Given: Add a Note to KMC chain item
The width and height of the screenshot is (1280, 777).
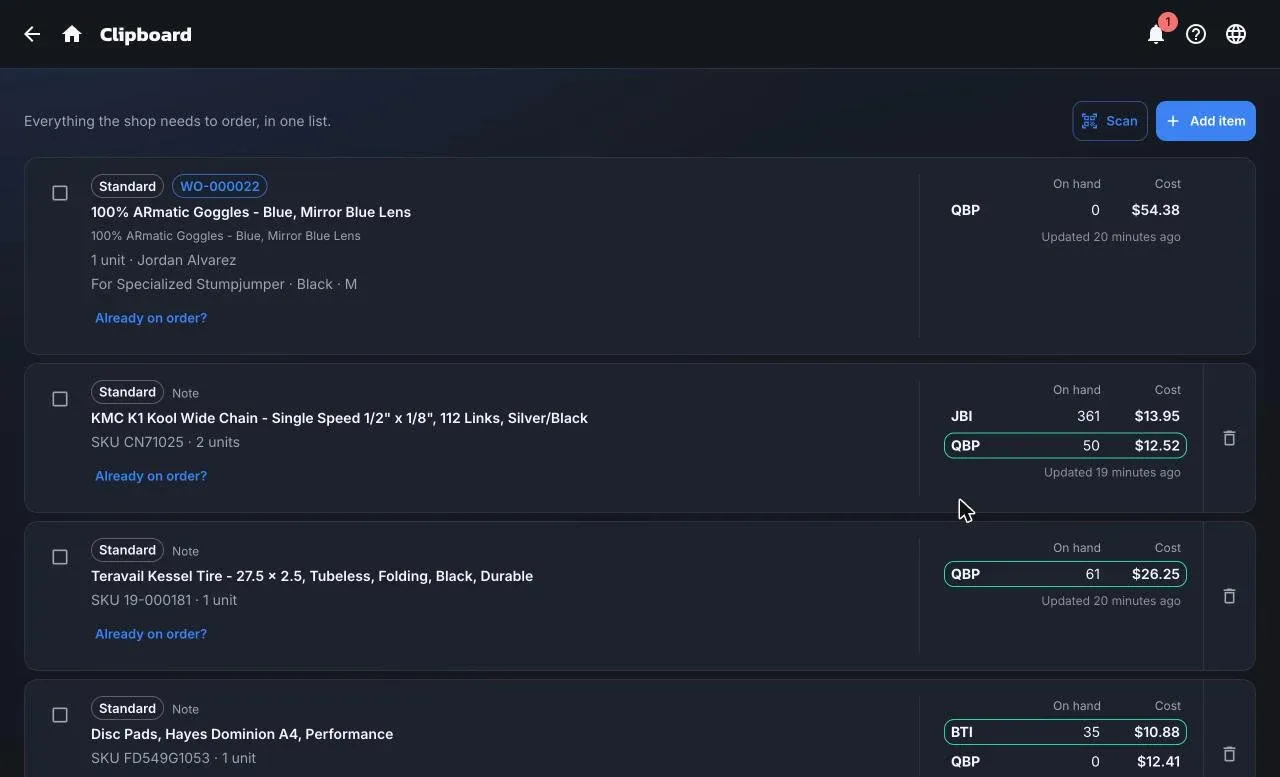Looking at the screenshot, I should 185,393.
